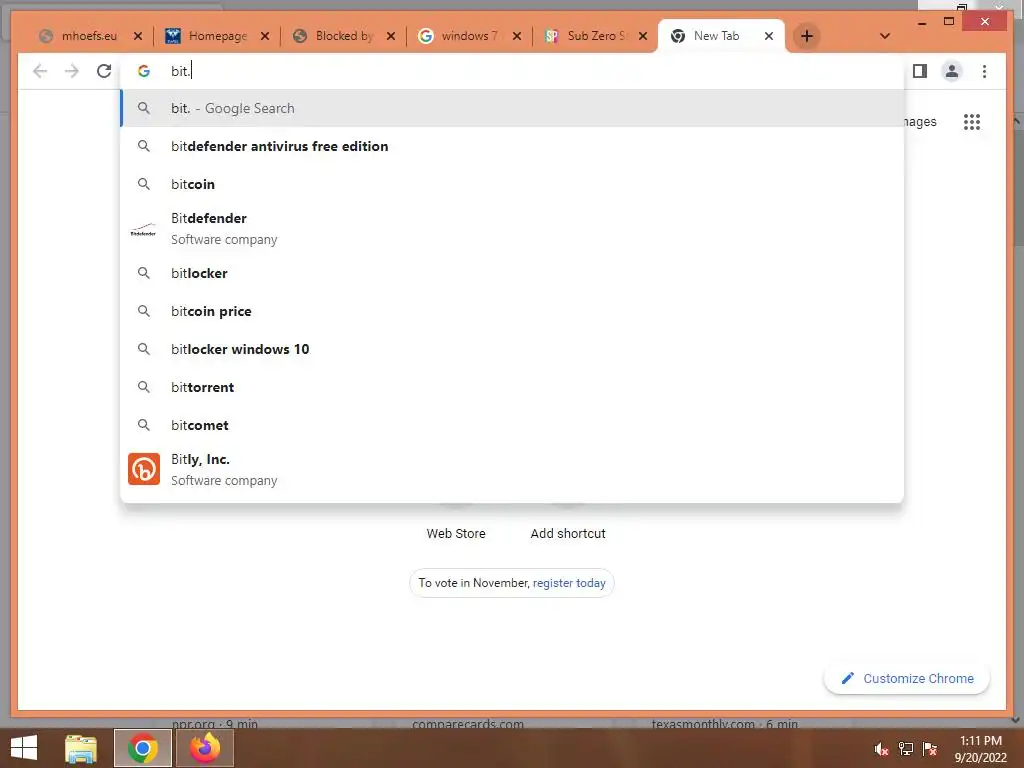Switch to the Blocked by tab
The height and width of the screenshot is (768, 1024).
tap(342, 36)
